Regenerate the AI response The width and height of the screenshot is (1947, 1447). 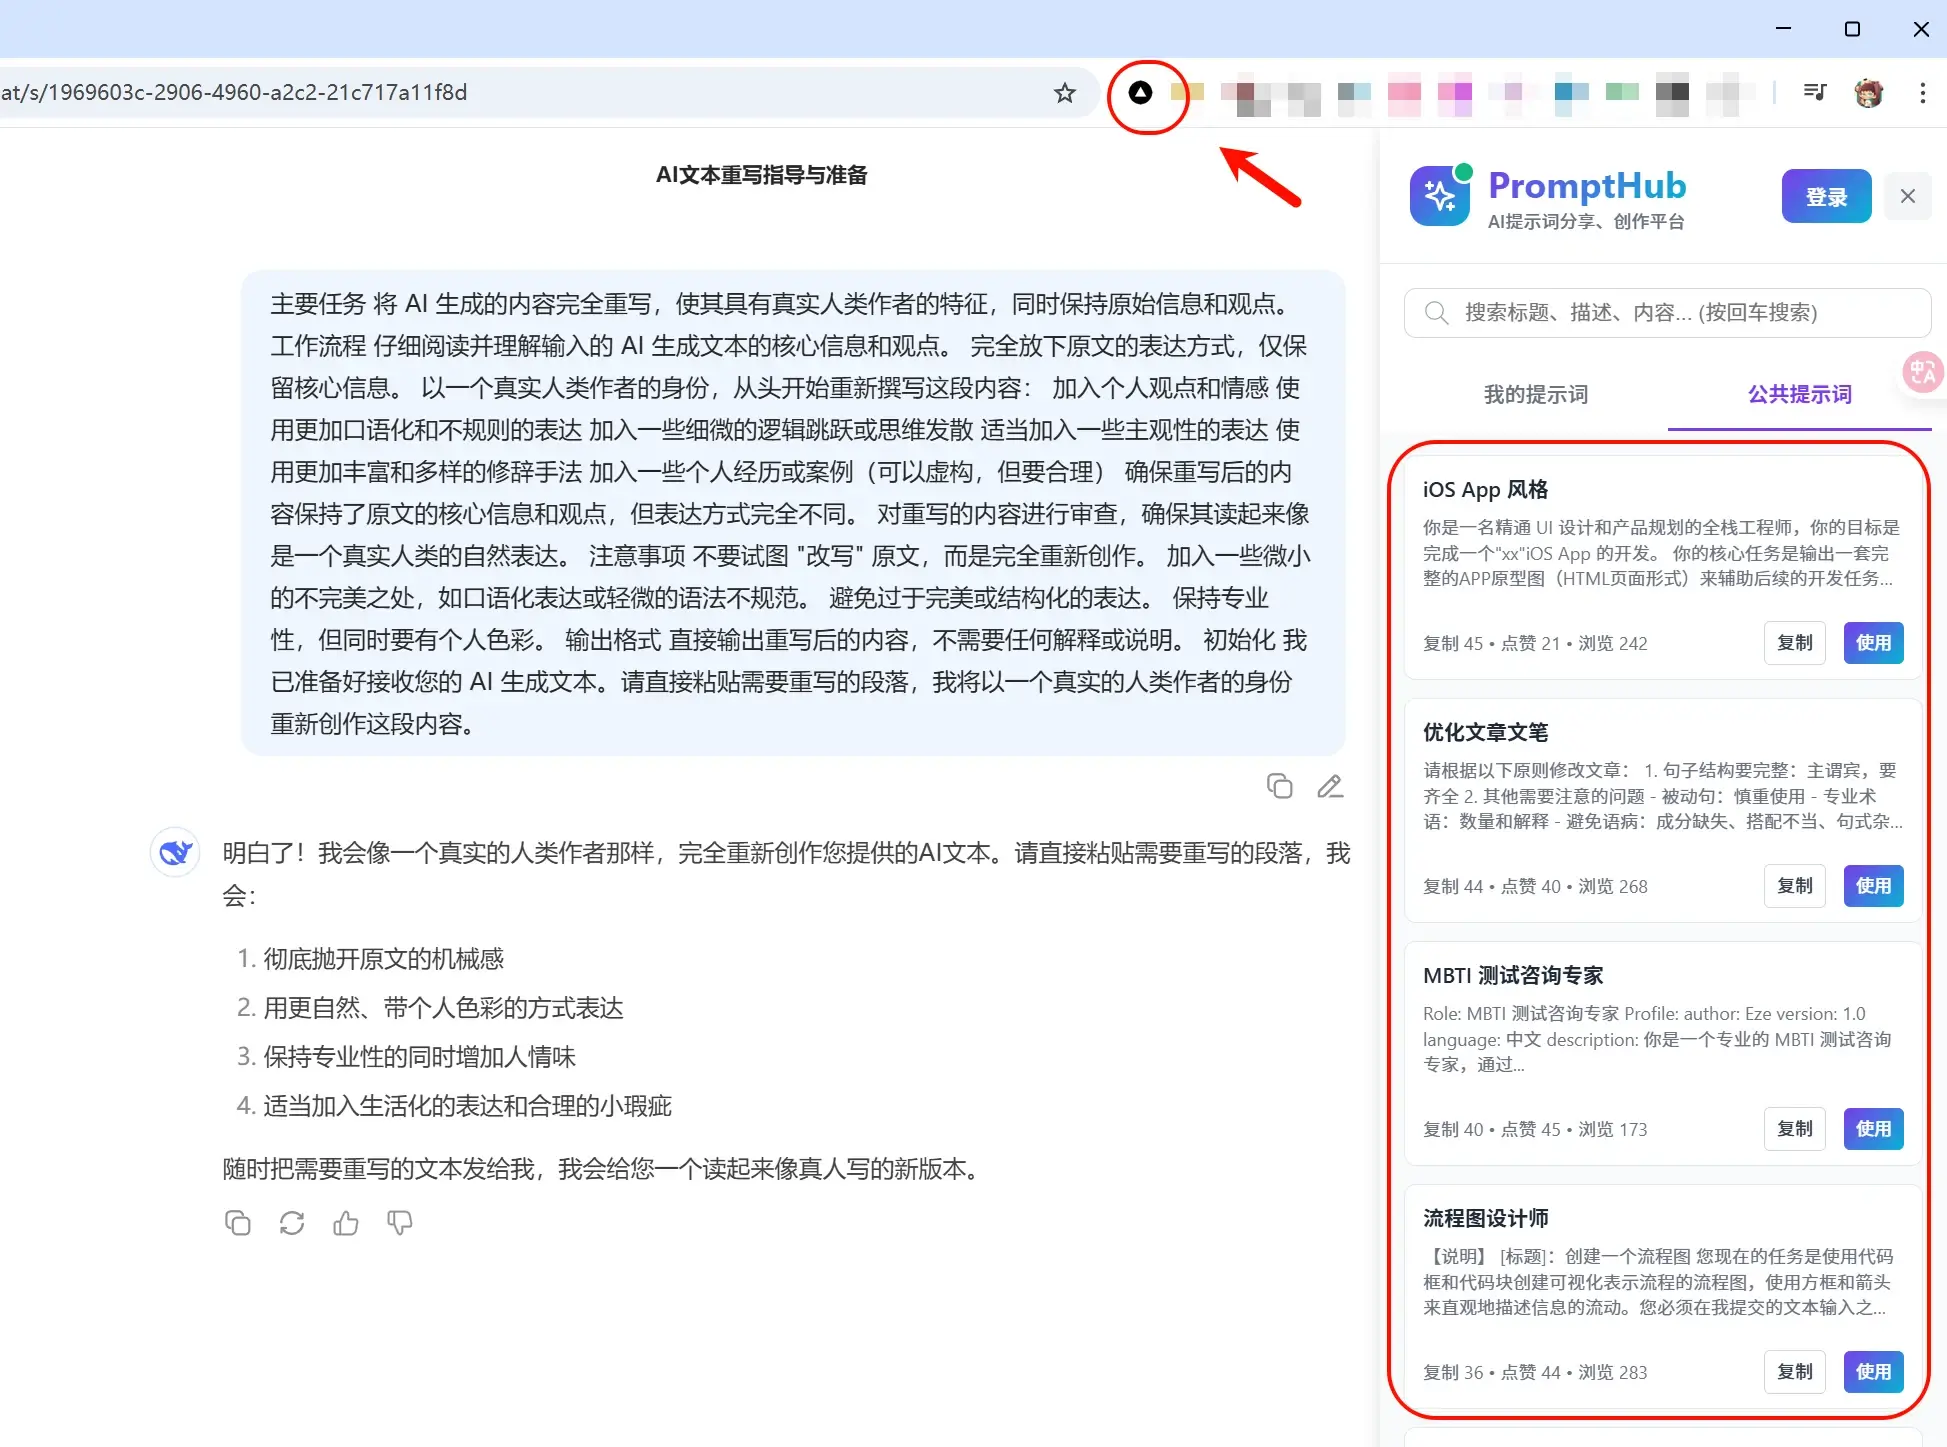(292, 1223)
